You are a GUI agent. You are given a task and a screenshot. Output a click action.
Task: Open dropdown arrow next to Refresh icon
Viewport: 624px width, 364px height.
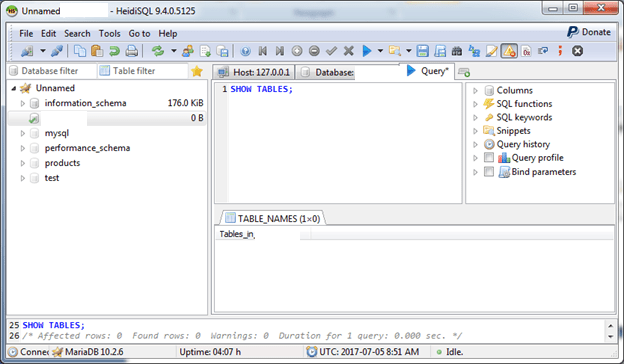coord(174,51)
